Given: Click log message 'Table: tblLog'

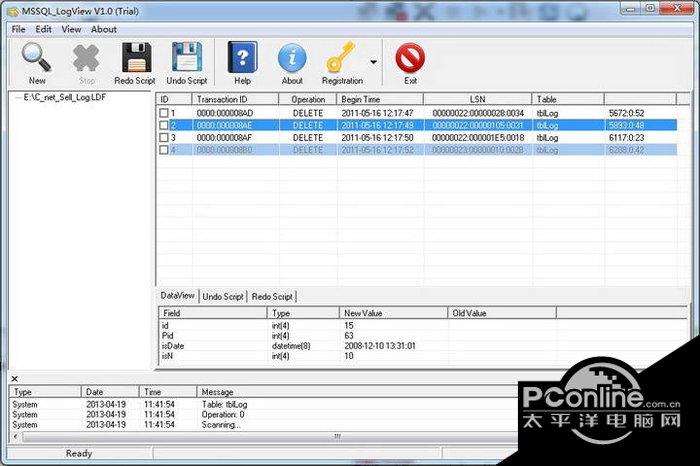Looking at the screenshot, I should pyautogui.click(x=225, y=404).
